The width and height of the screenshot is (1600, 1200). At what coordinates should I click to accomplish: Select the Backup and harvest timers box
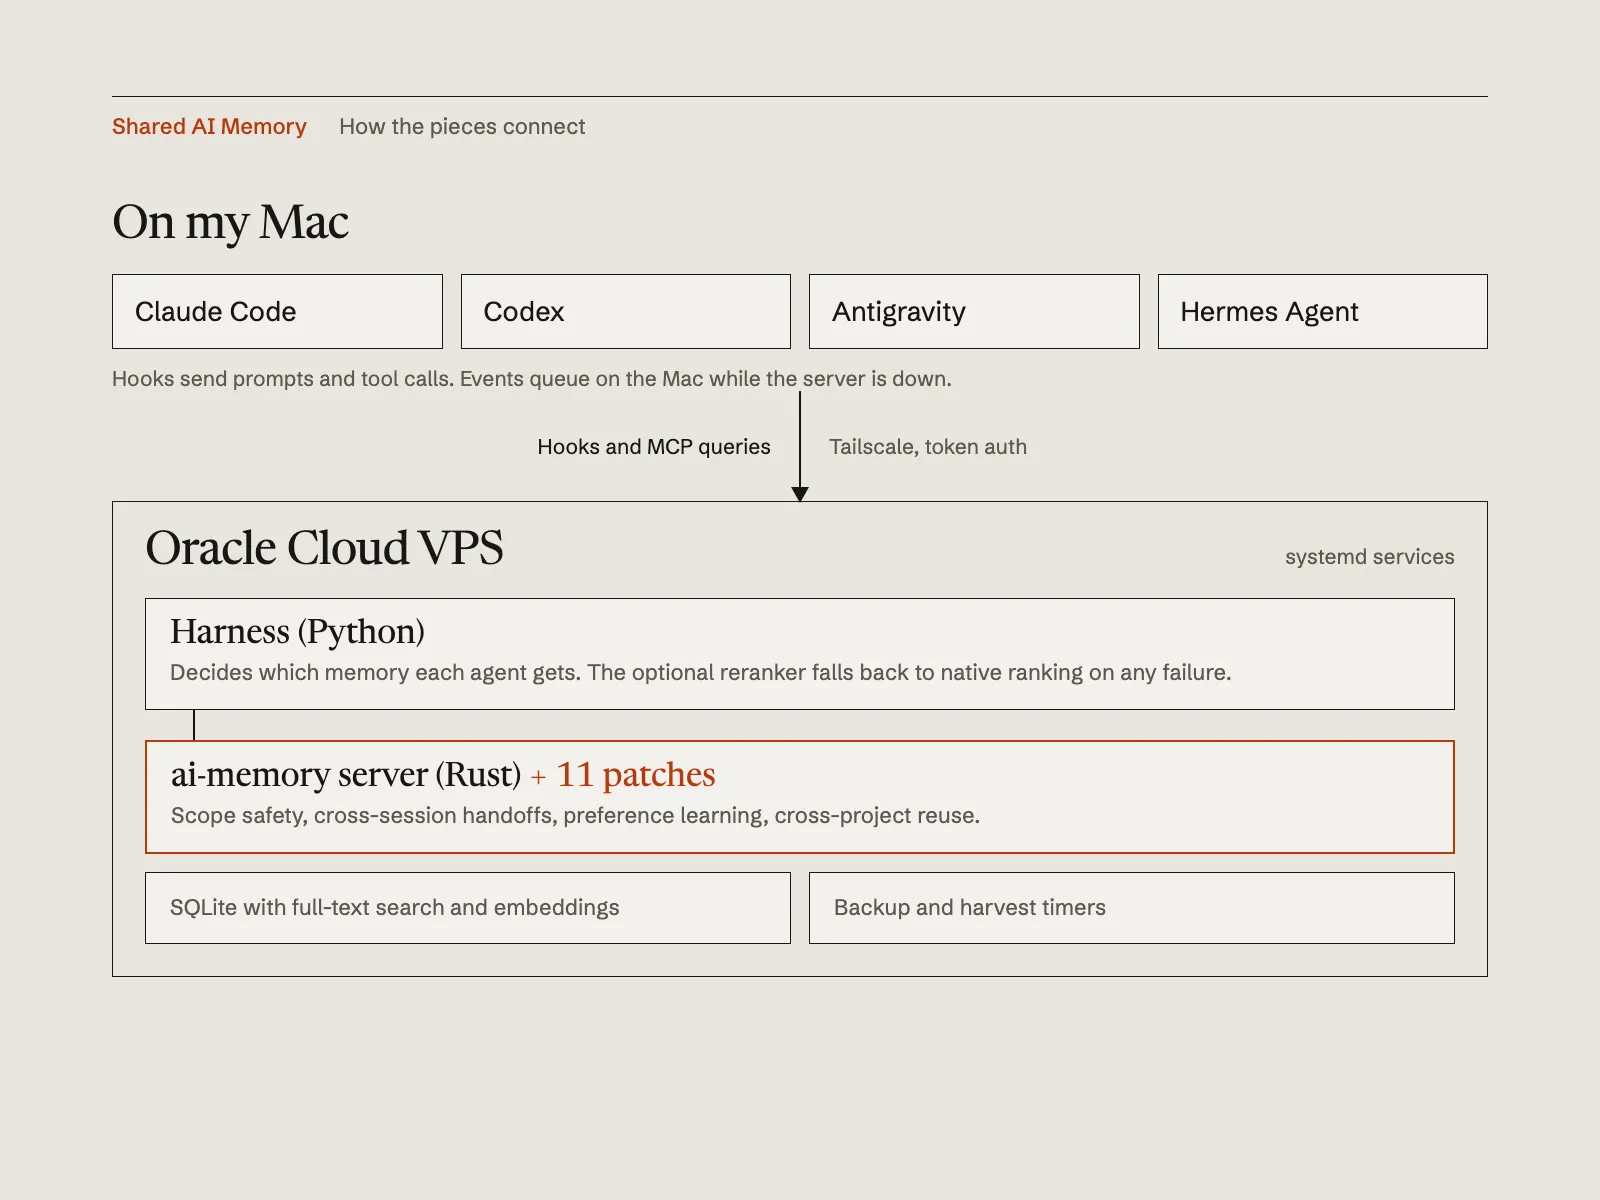[x=1132, y=908]
